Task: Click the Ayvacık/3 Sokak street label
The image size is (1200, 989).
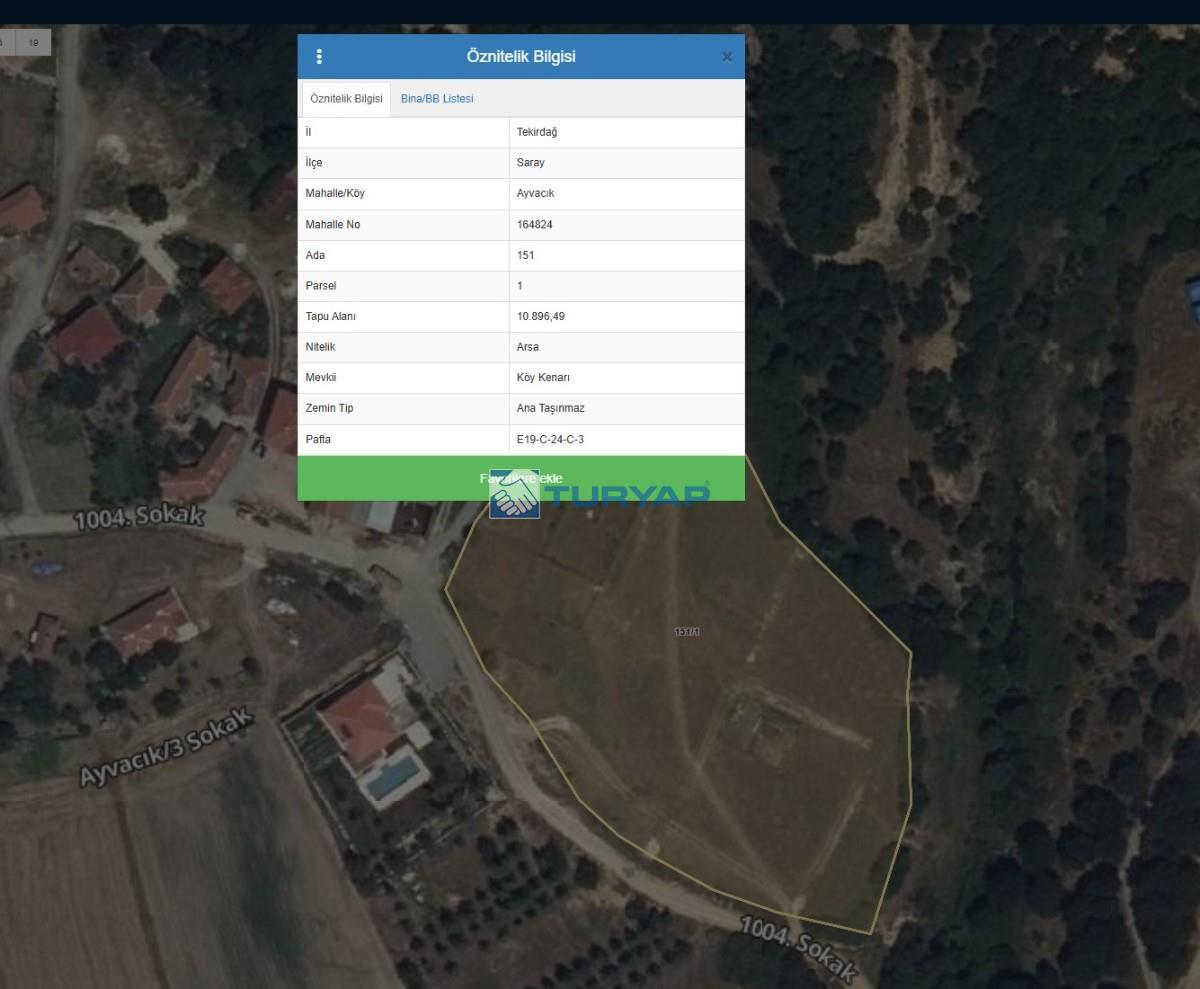Action: [166, 746]
